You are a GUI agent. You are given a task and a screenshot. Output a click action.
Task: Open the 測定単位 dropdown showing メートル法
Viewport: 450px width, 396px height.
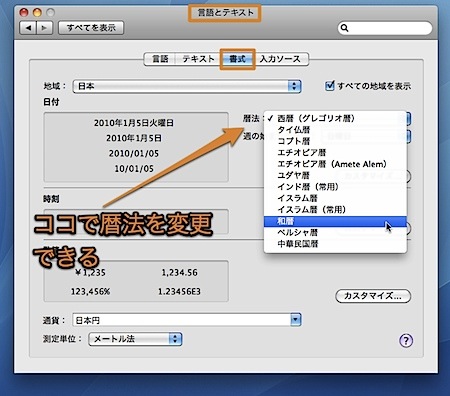(x=135, y=339)
